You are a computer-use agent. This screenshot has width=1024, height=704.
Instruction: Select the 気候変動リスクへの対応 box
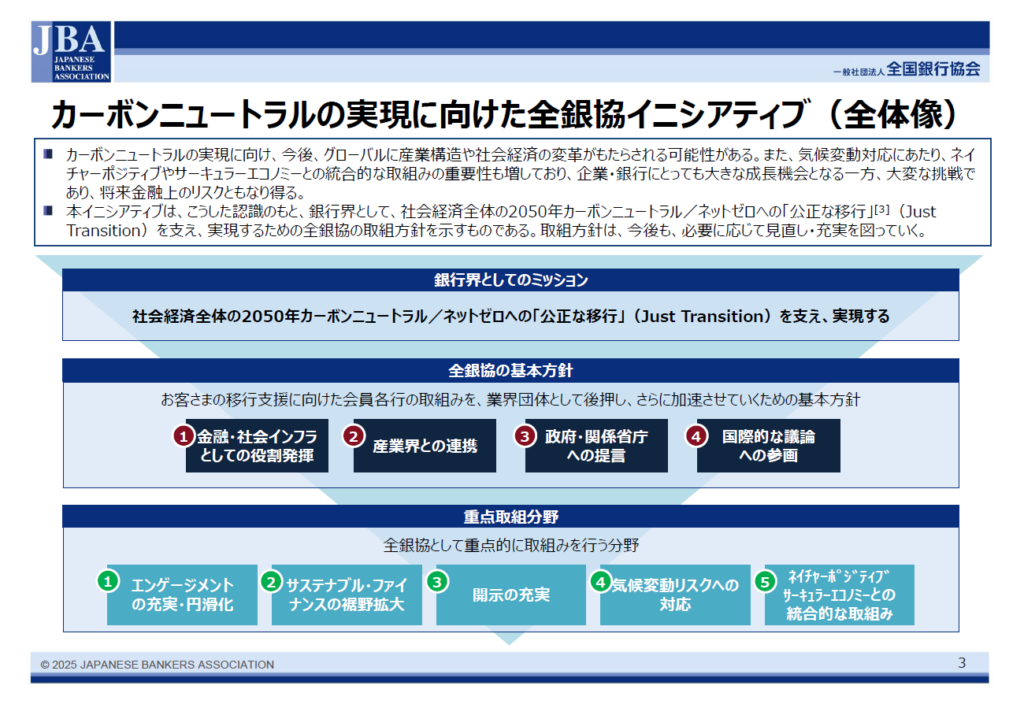point(675,595)
